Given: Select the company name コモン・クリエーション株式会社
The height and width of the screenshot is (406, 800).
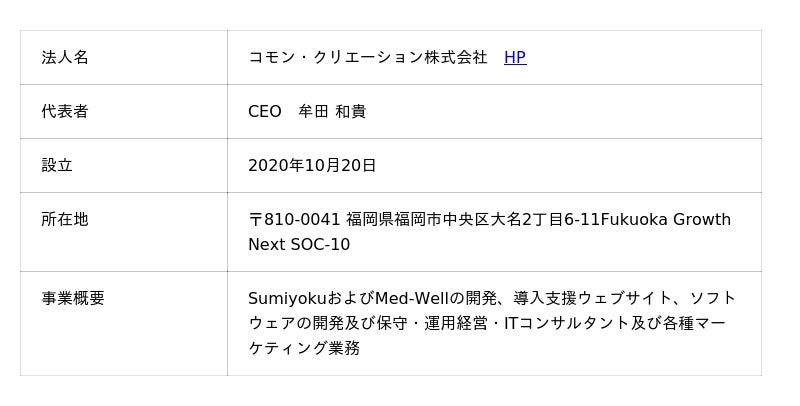Looking at the screenshot, I should (x=367, y=58).
